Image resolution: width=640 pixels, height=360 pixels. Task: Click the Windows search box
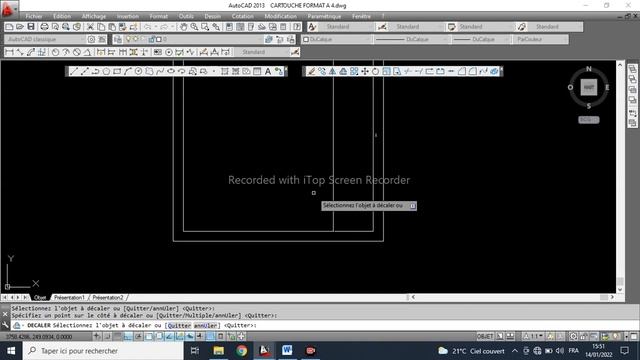click(103, 351)
